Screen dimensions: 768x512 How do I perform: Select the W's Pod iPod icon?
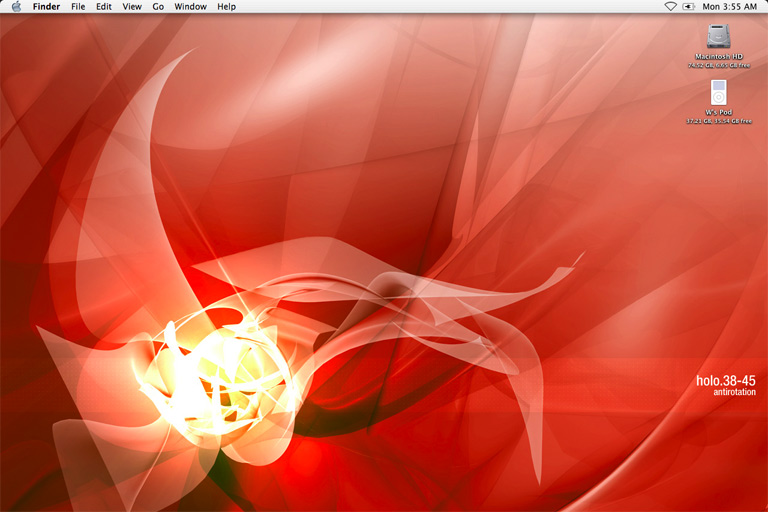pyautogui.click(x=719, y=92)
